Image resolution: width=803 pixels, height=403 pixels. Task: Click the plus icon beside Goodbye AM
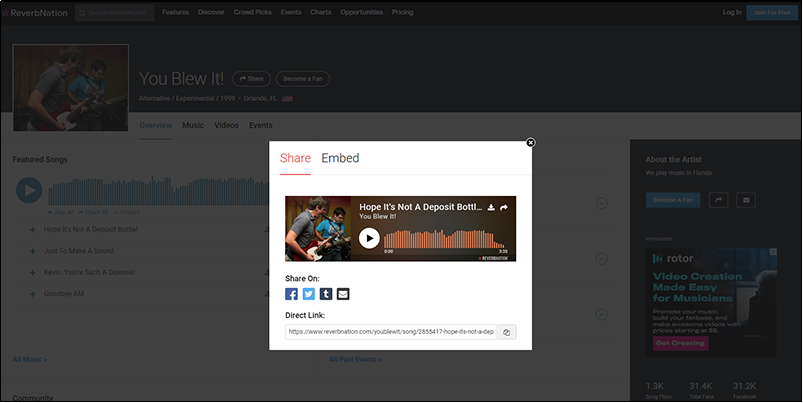tap(33, 294)
